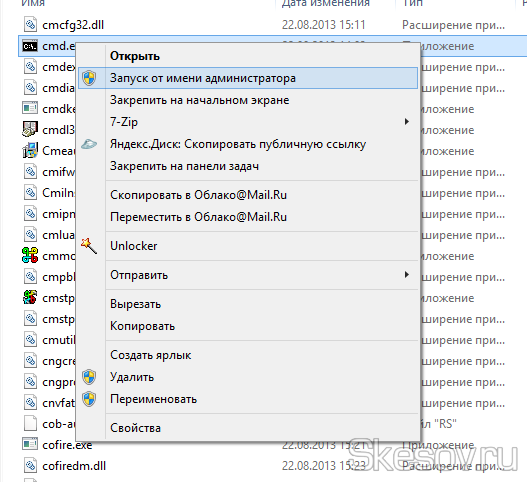Click the Cmiln dll file icon
The image size is (527, 482).
(30, 193)
